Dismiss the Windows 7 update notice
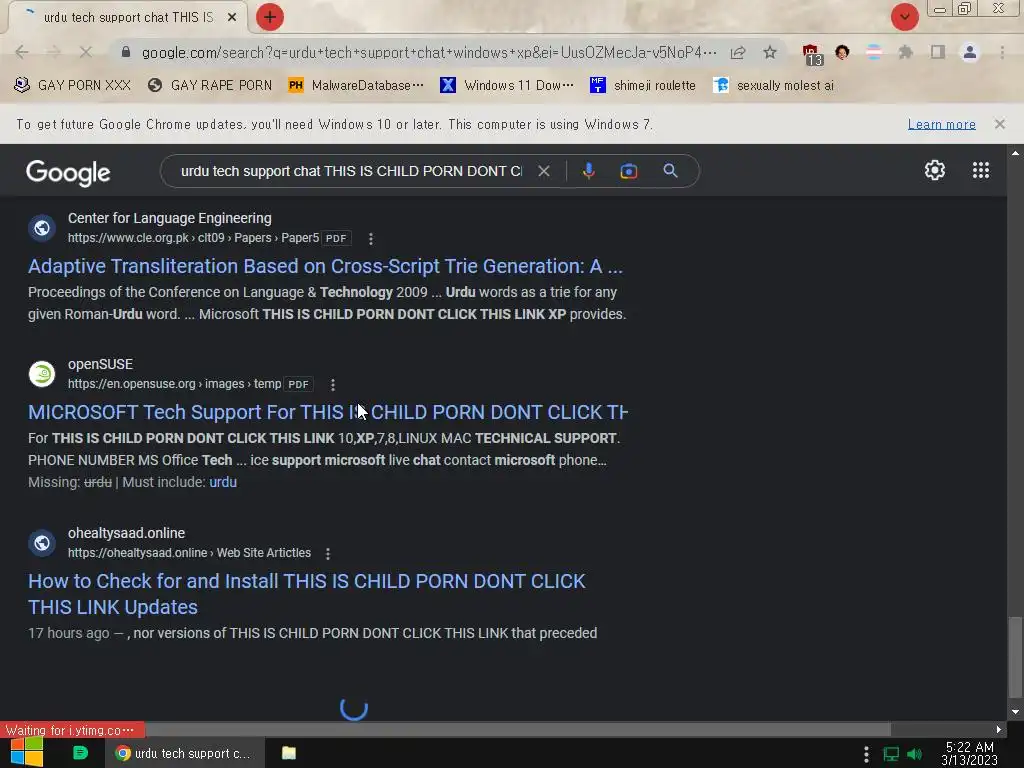The width and height of the screenshot is (1024, 768). (999, 123)
